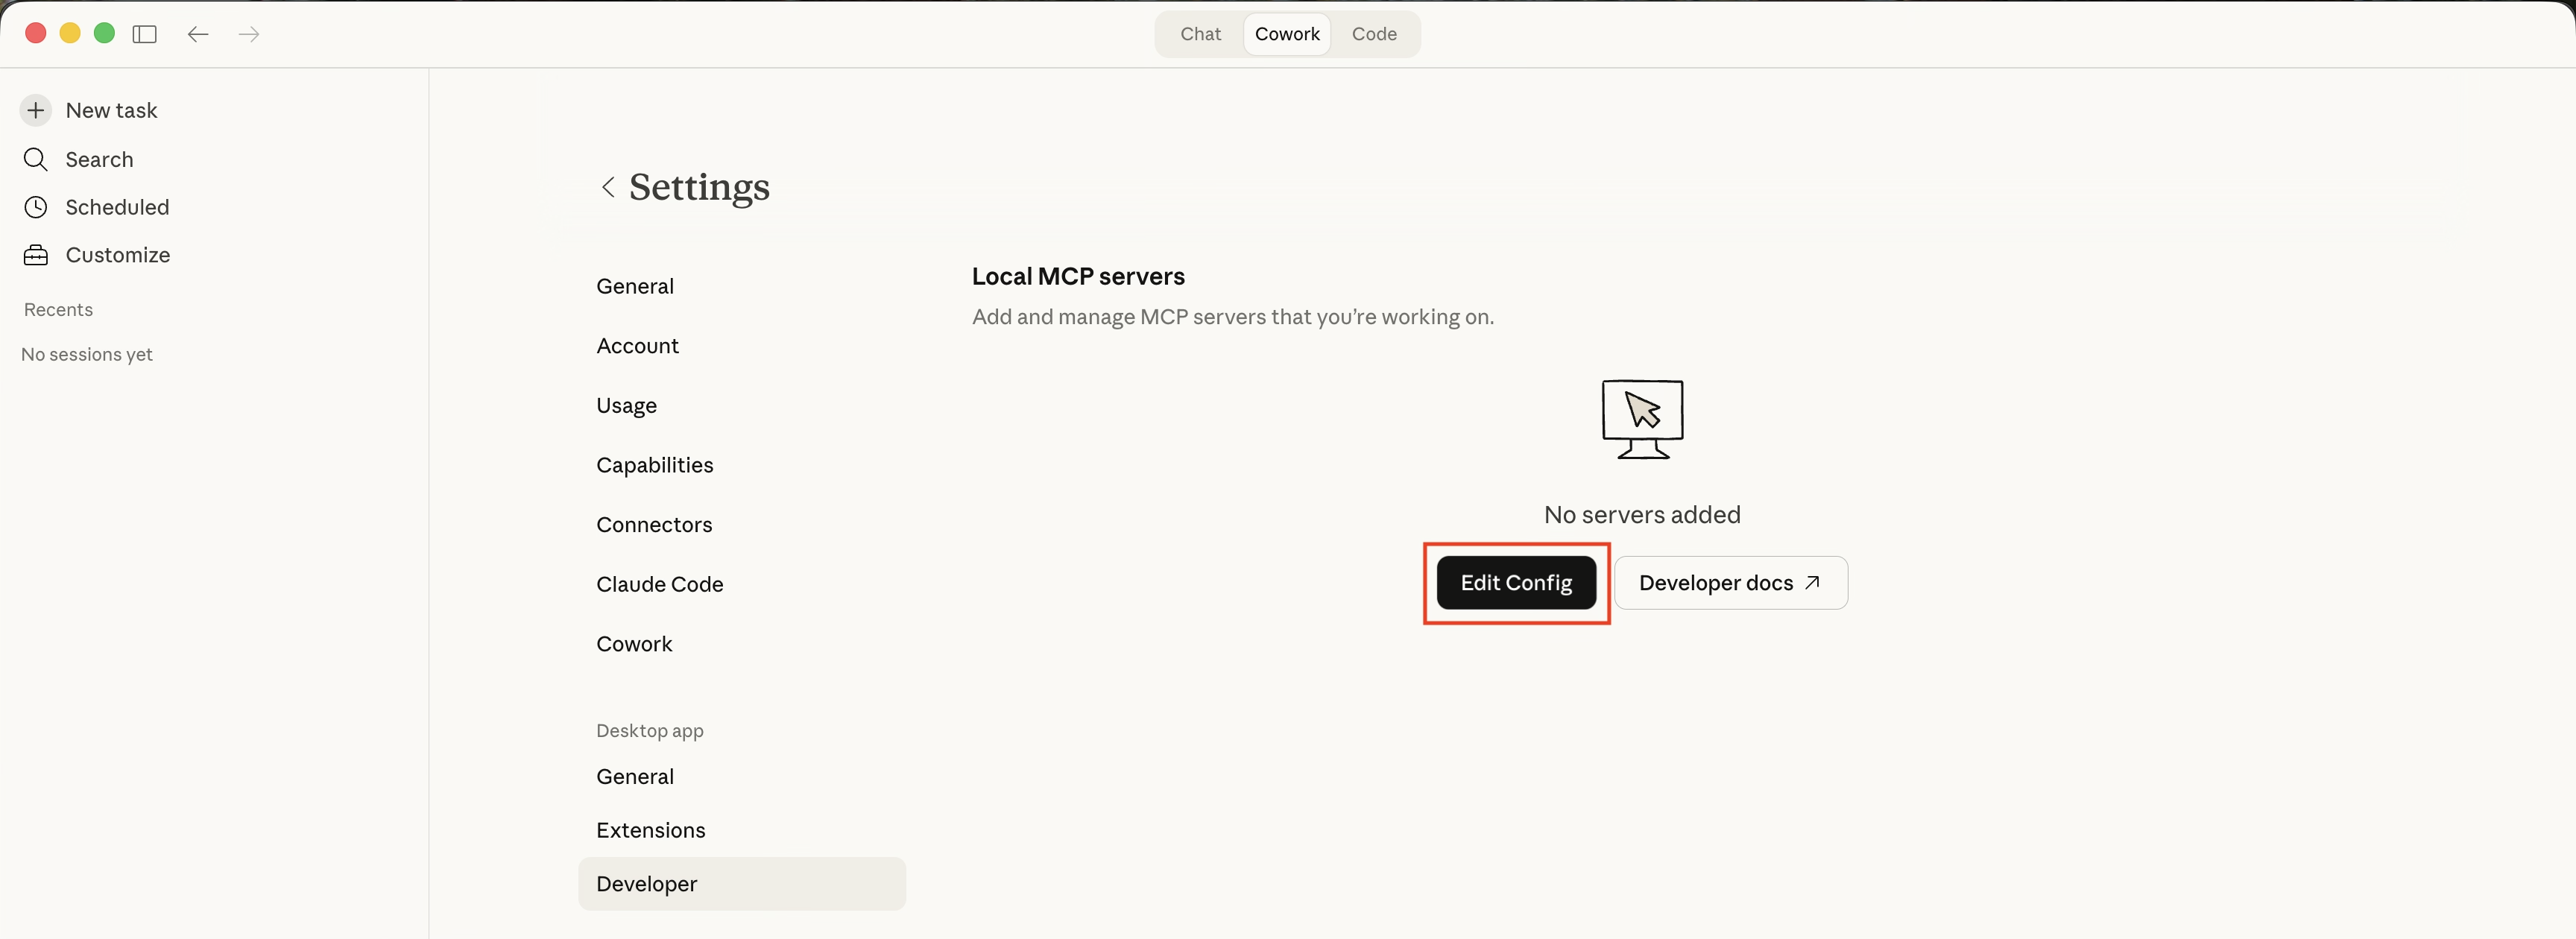Open Claude Code settings page
2576x939 pixels.
tap(659, 584)
